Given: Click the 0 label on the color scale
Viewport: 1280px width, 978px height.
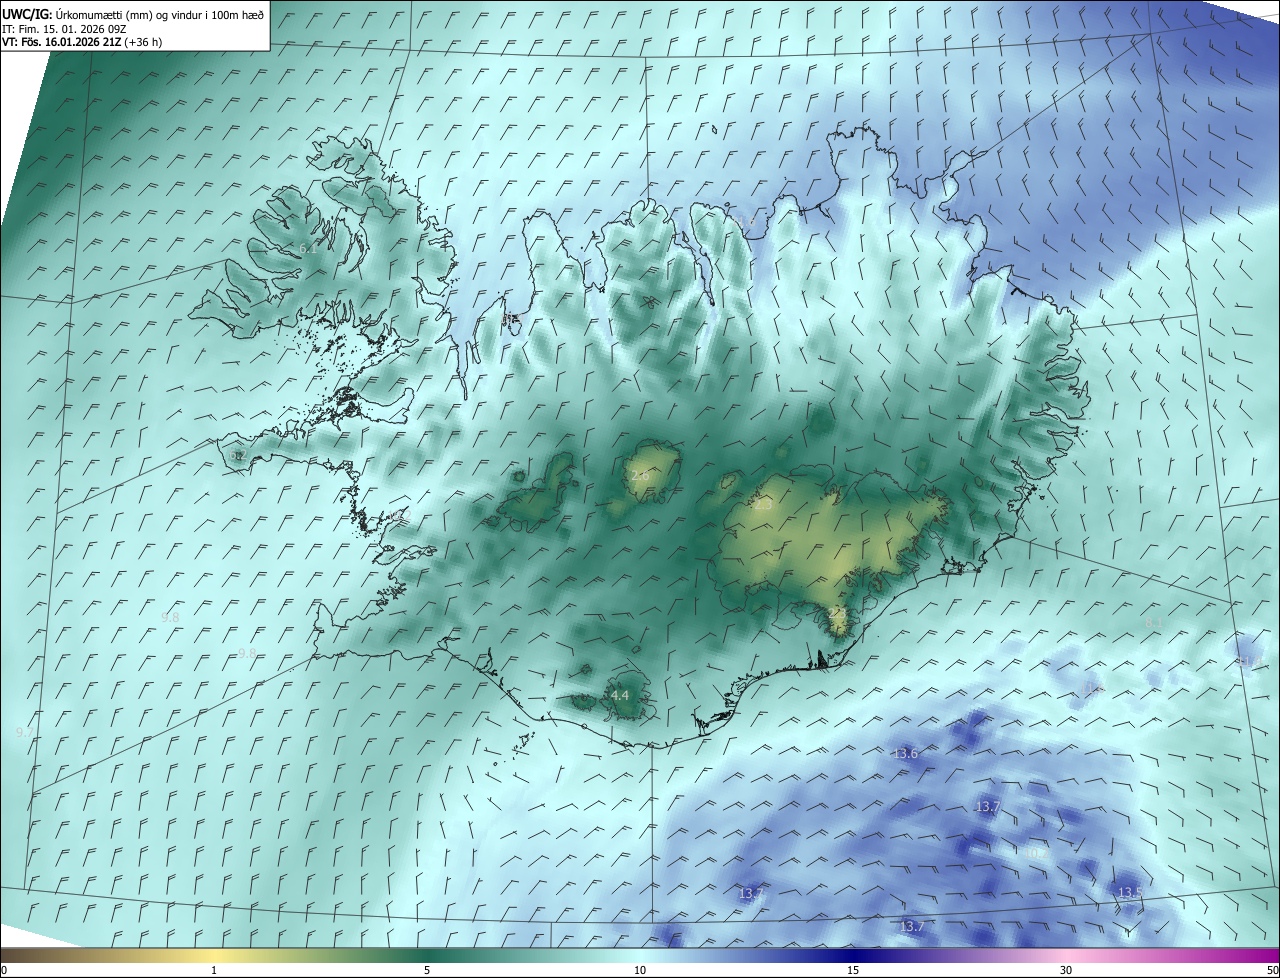Looking at the screenshot, I should click(x=4, y=971).
